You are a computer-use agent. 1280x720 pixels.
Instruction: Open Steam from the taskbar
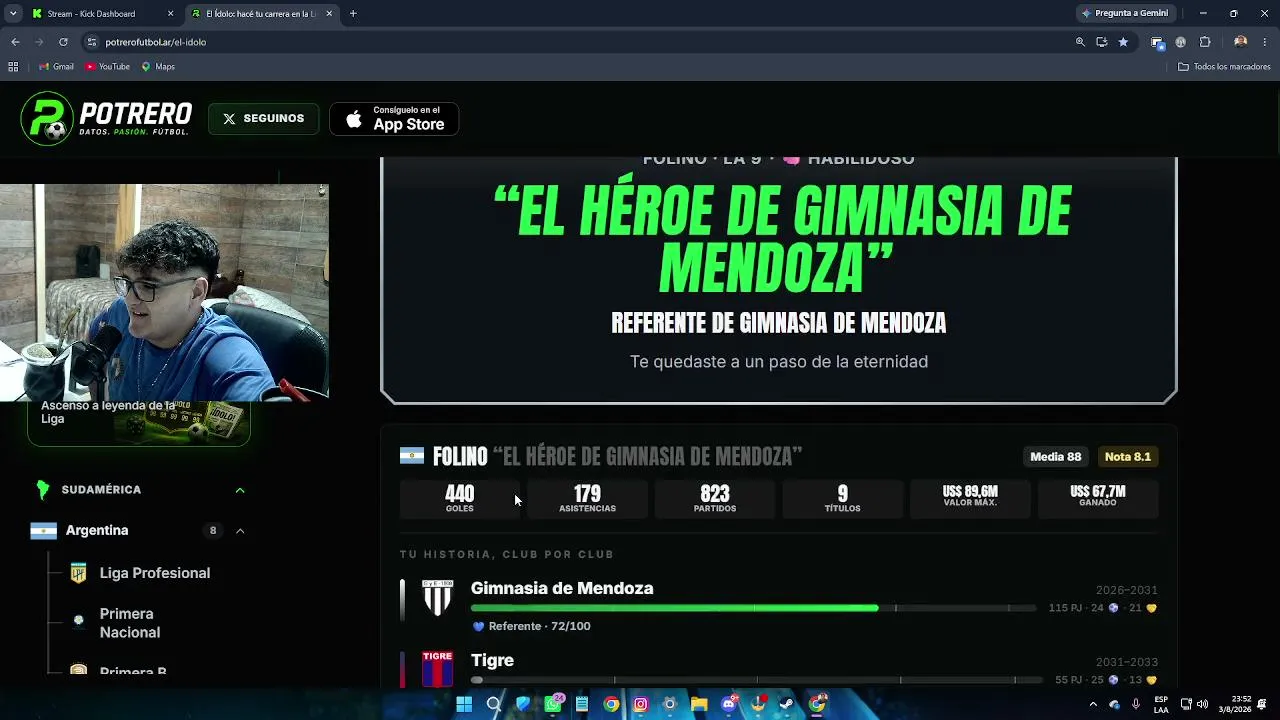[787, 704]
